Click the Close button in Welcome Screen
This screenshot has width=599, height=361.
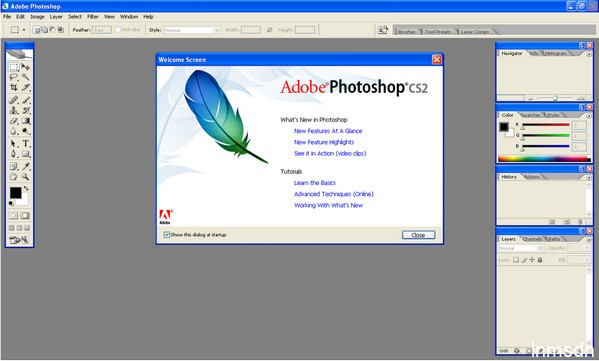418,235
